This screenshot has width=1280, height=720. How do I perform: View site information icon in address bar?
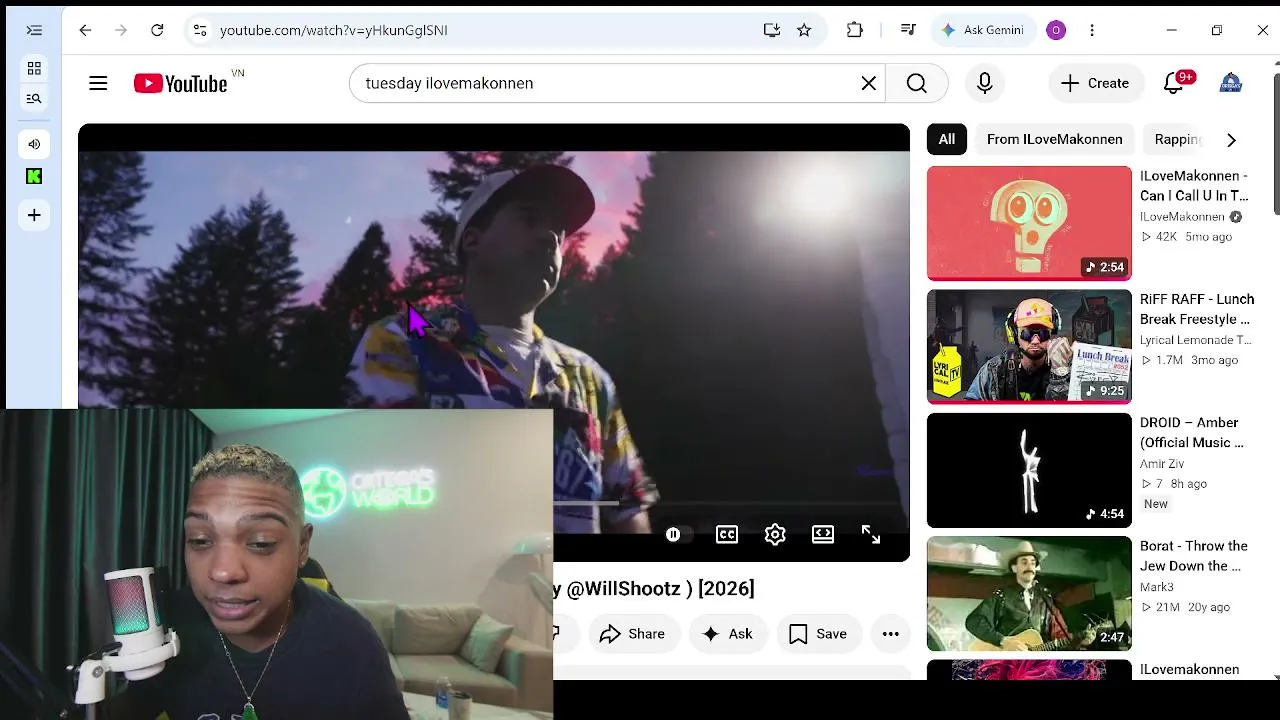[x=200, y=30]
